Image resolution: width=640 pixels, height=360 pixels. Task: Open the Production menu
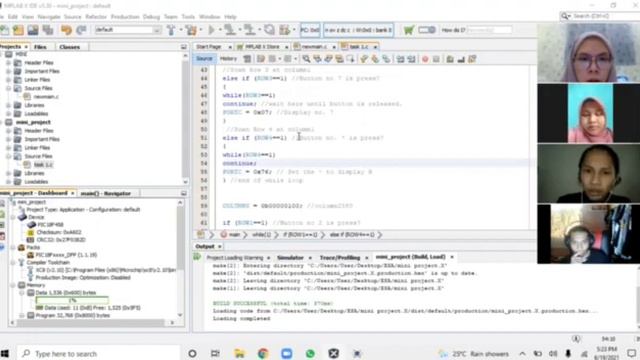125,17
